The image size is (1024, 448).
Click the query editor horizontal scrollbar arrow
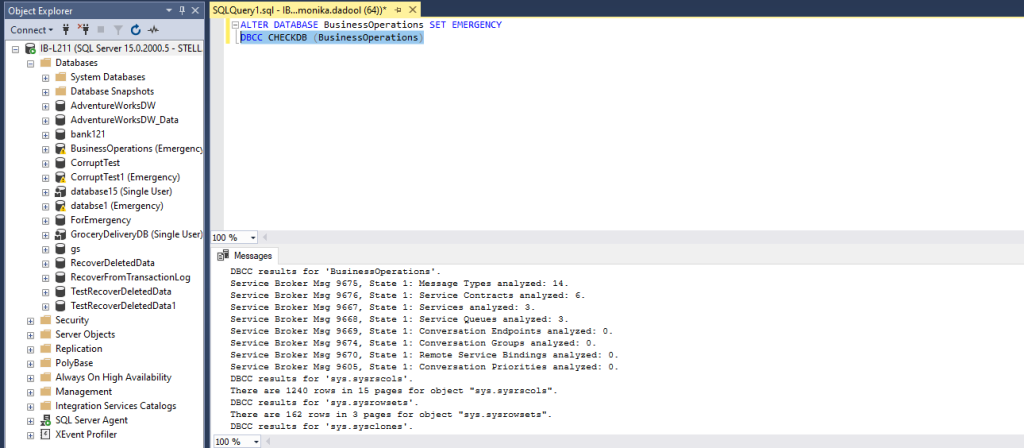click(265, 238)
